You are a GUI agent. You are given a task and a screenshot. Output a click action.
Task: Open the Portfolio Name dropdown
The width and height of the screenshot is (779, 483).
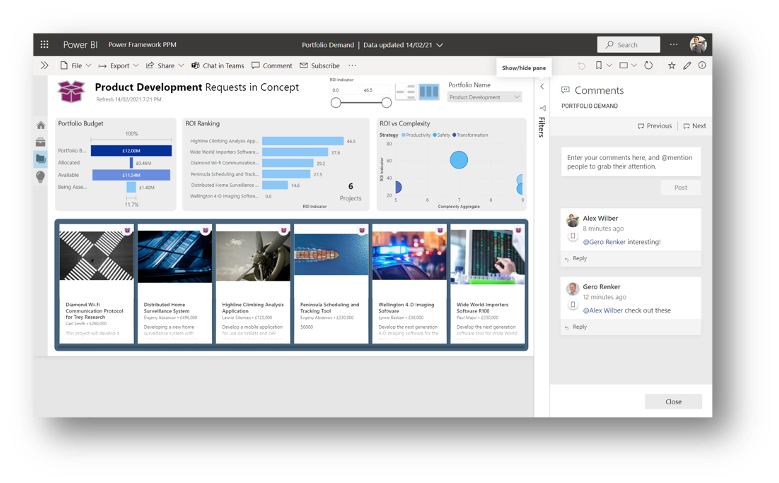click(x=485, y=97)
